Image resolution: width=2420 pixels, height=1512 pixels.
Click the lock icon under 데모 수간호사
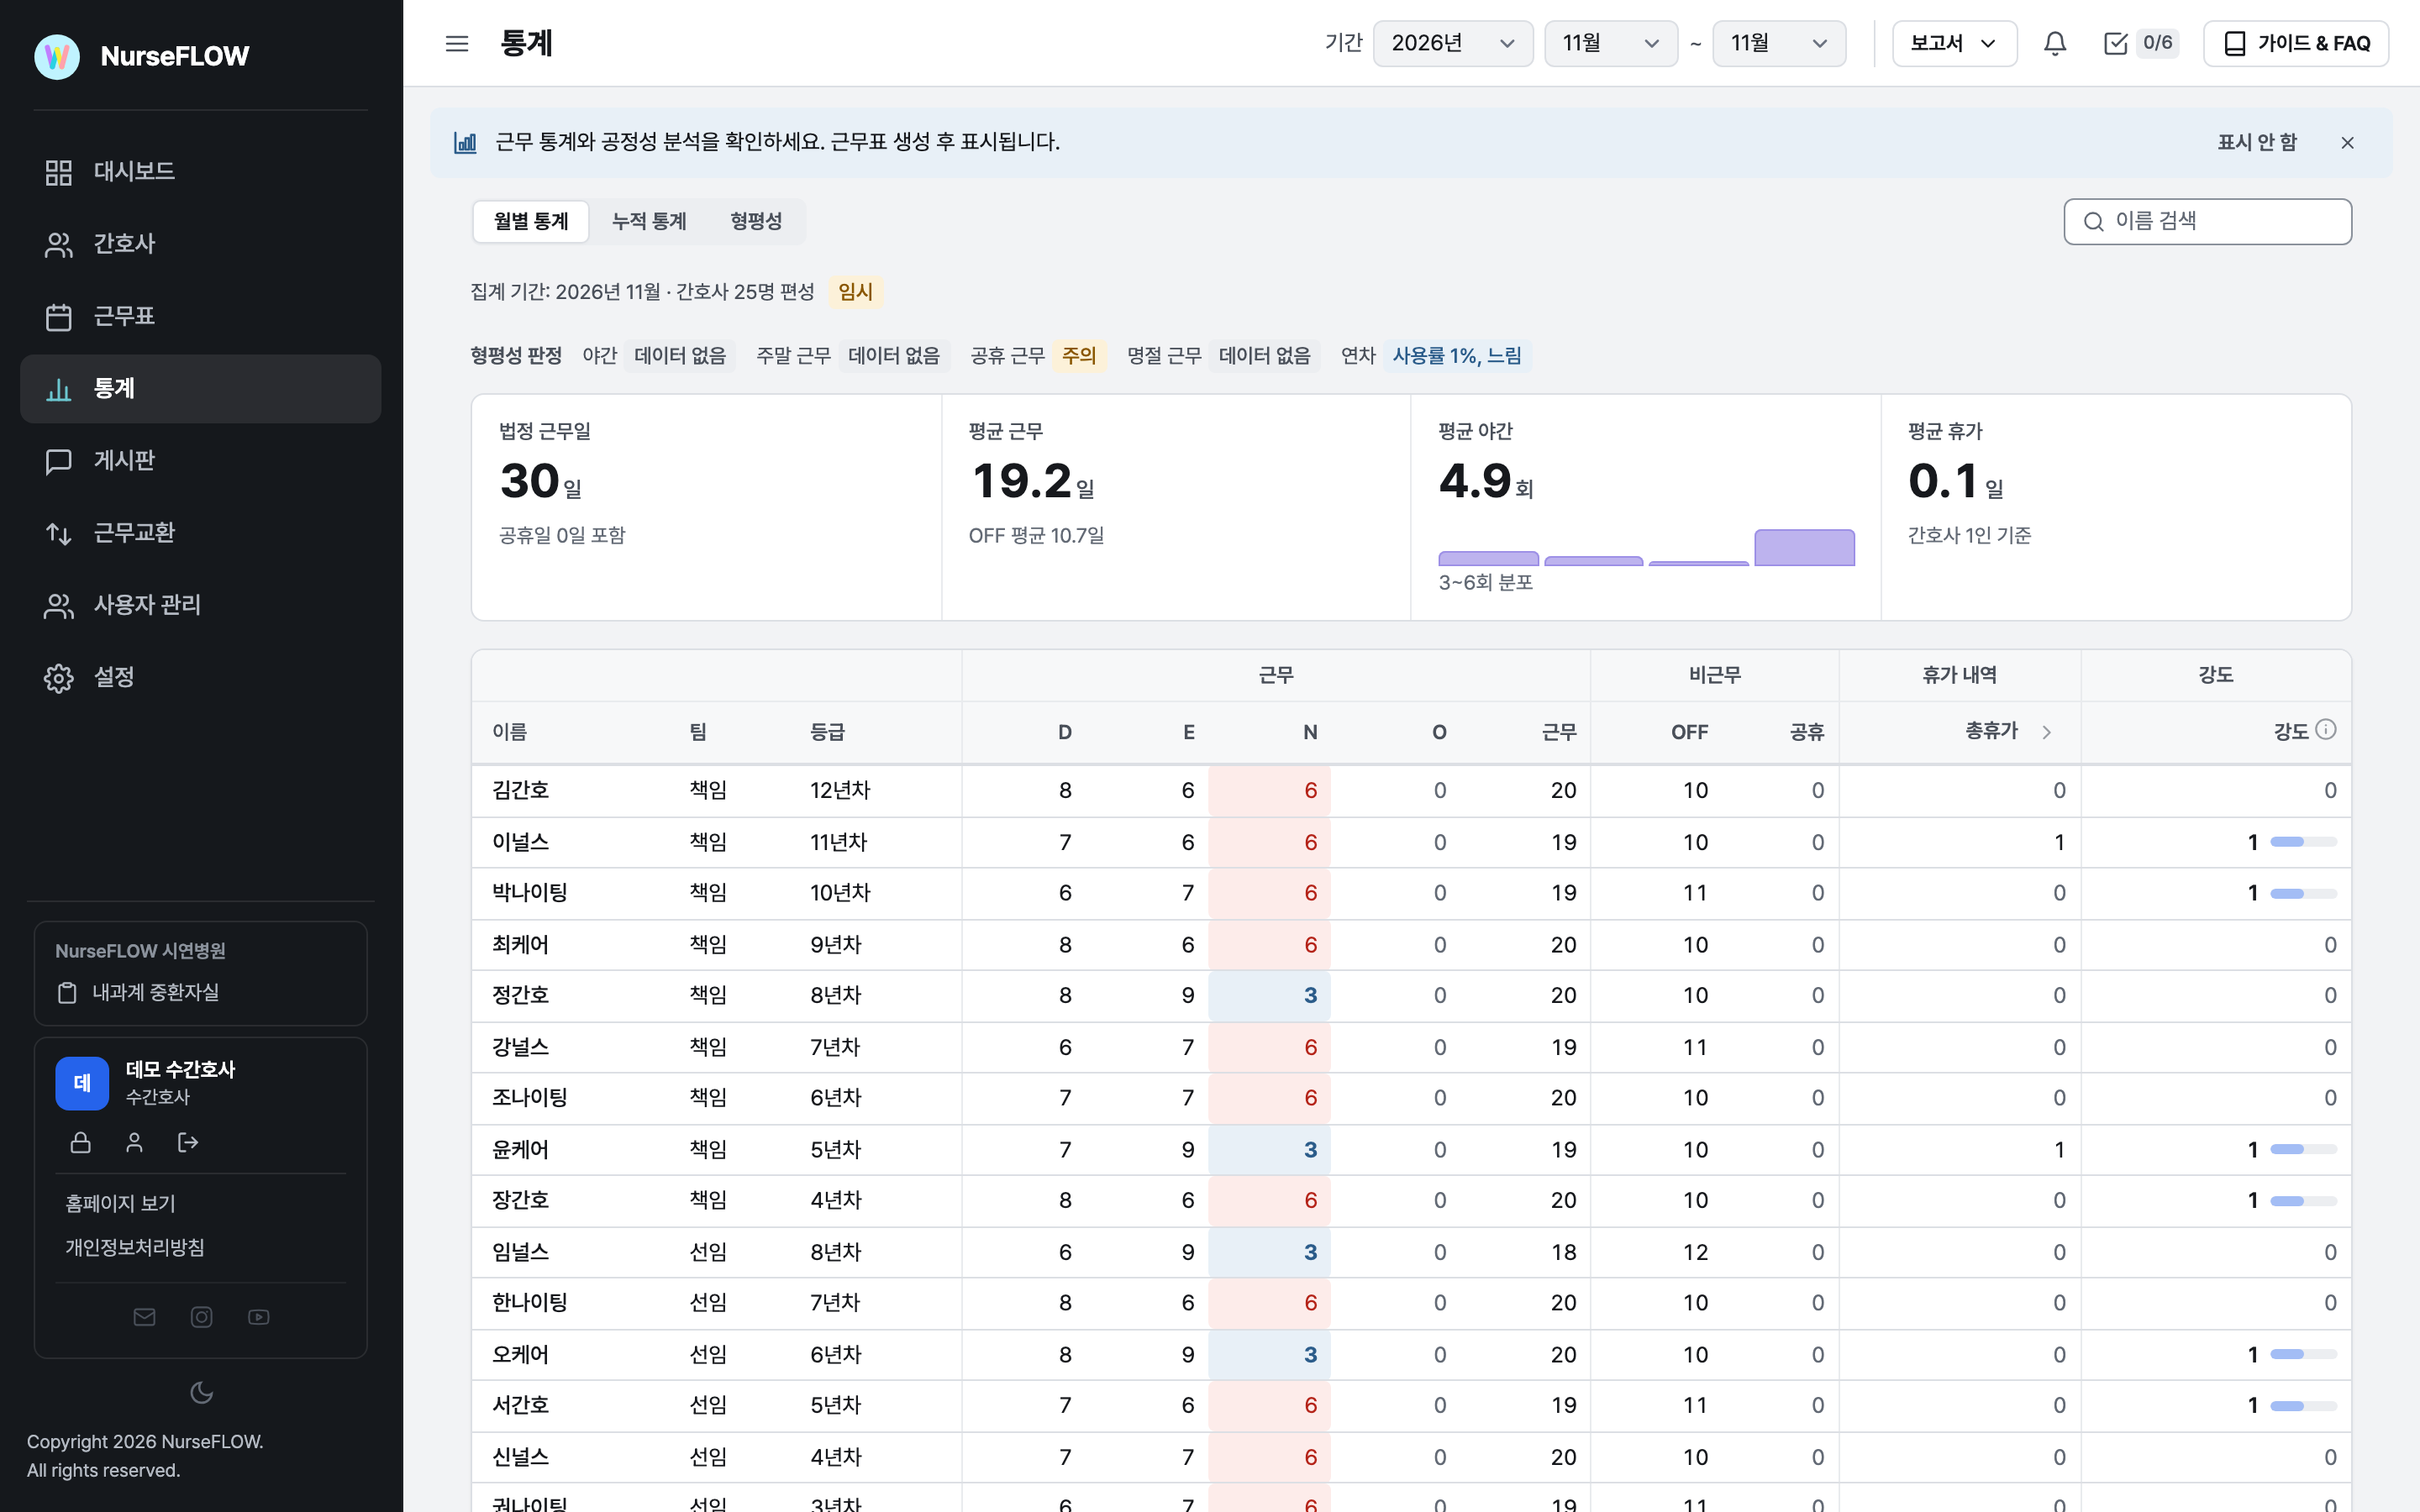pyautogui.click(x=81, y=1142)
